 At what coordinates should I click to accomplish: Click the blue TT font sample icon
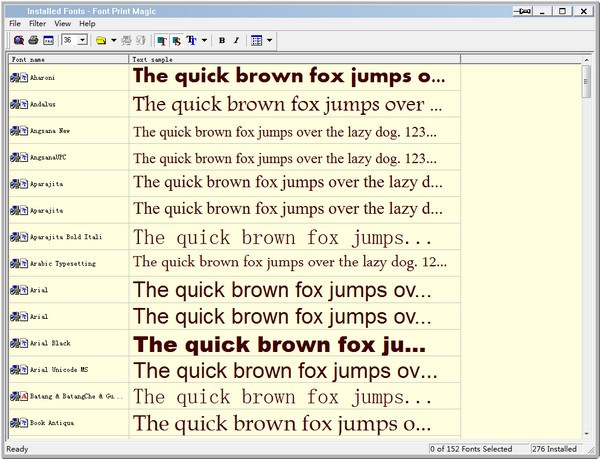(x=191, y=40)
